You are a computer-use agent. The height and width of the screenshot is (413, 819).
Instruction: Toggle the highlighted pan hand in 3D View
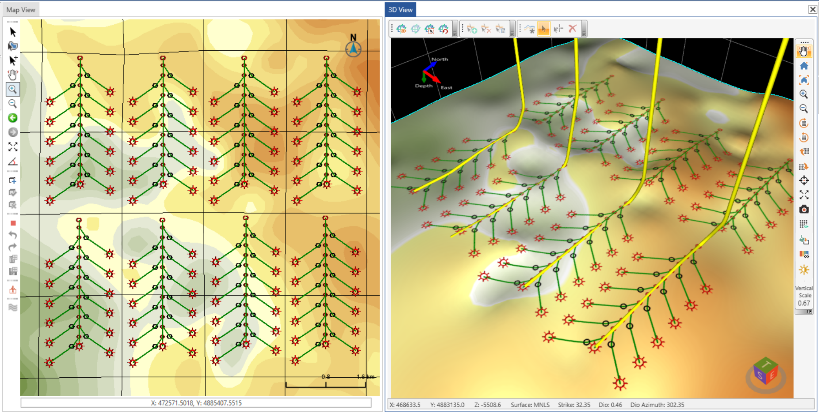804,49
